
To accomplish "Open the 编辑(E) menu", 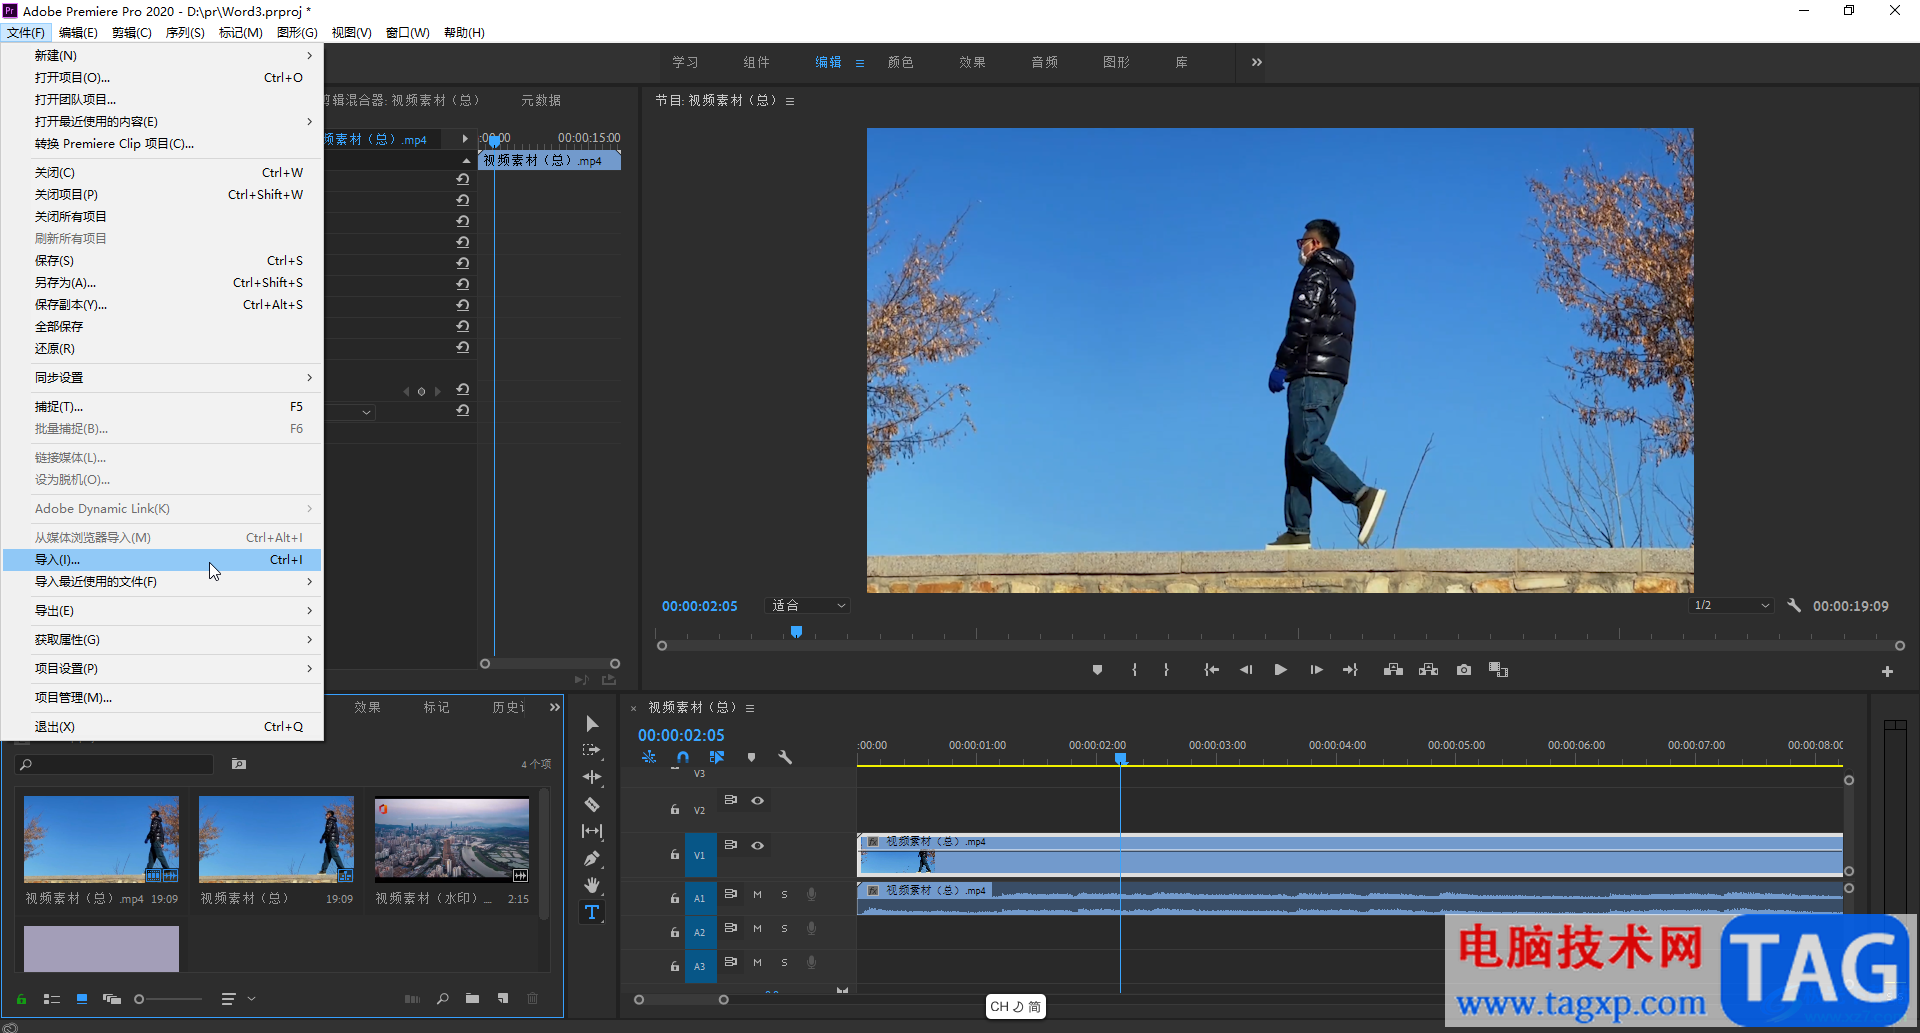I will tap(78, 33).
